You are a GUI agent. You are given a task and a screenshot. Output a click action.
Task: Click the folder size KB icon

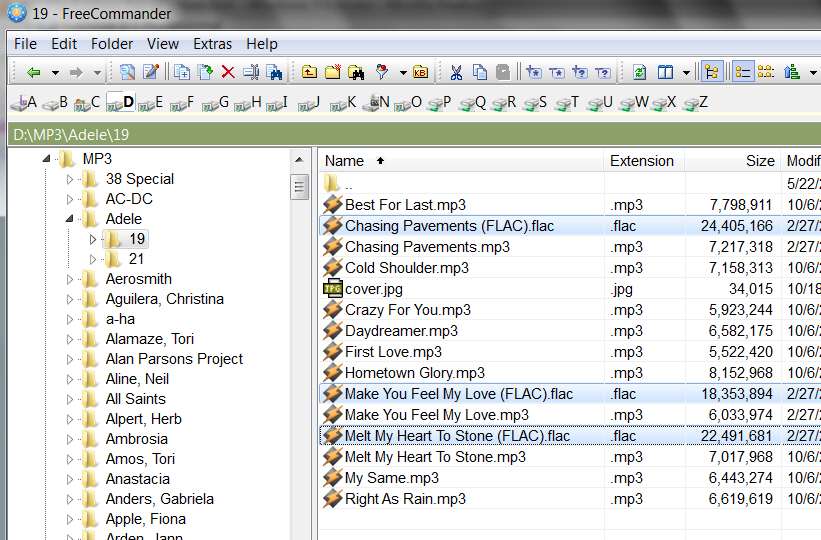(x=420, y=72)
